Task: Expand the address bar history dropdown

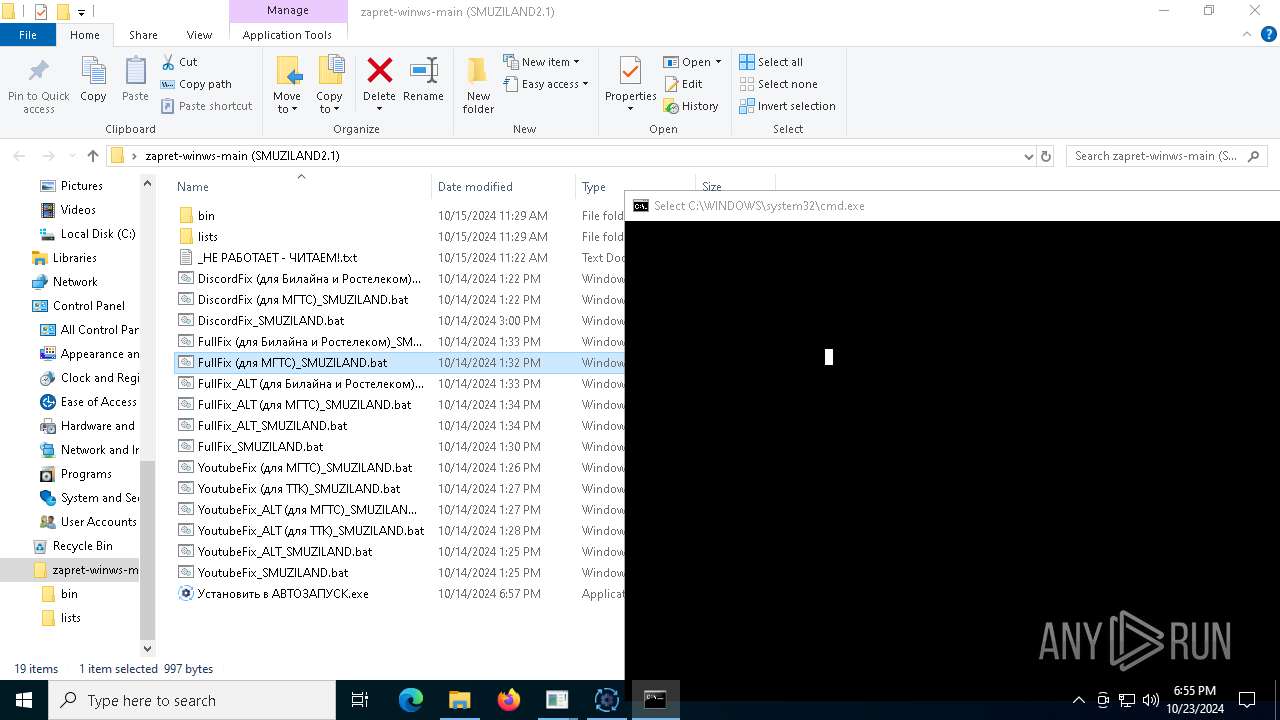Action: coord(1028,156)
